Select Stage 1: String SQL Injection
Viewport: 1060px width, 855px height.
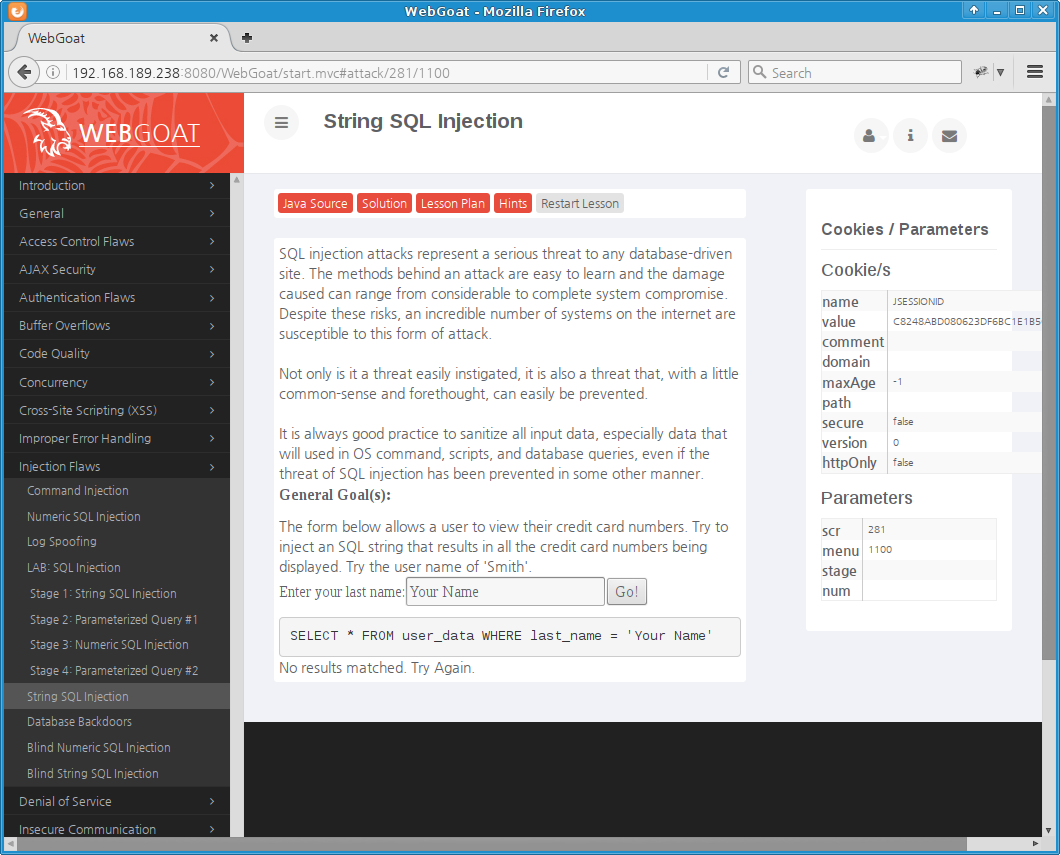point(103,593)
